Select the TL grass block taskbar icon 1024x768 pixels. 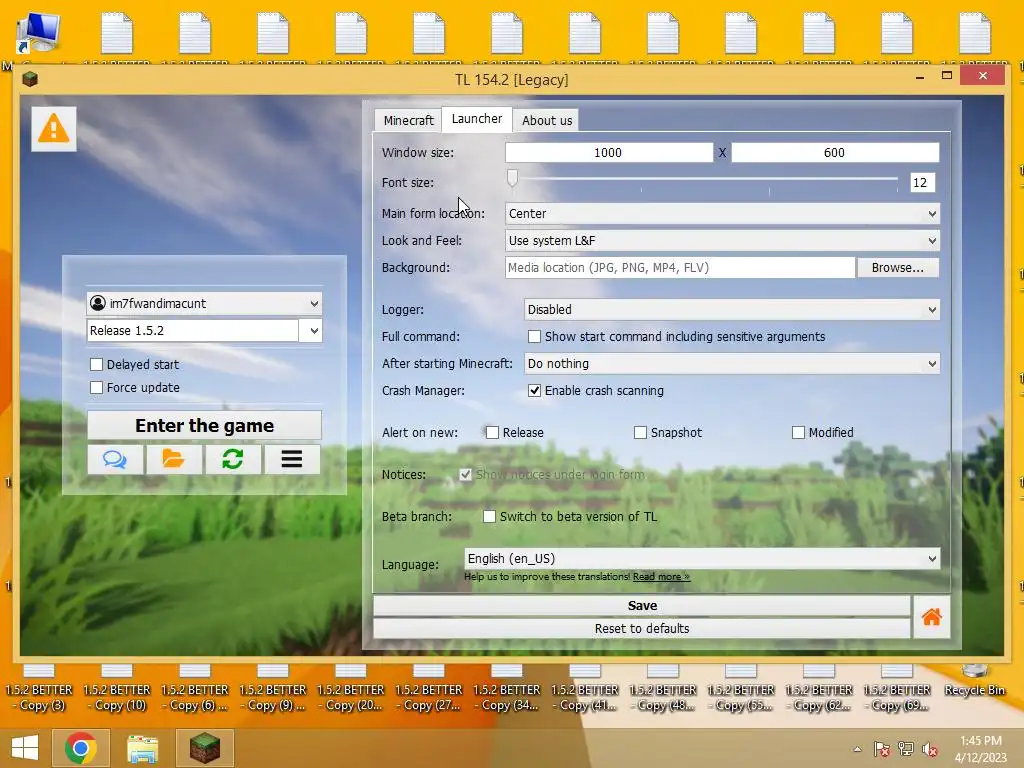coord(204,748)
